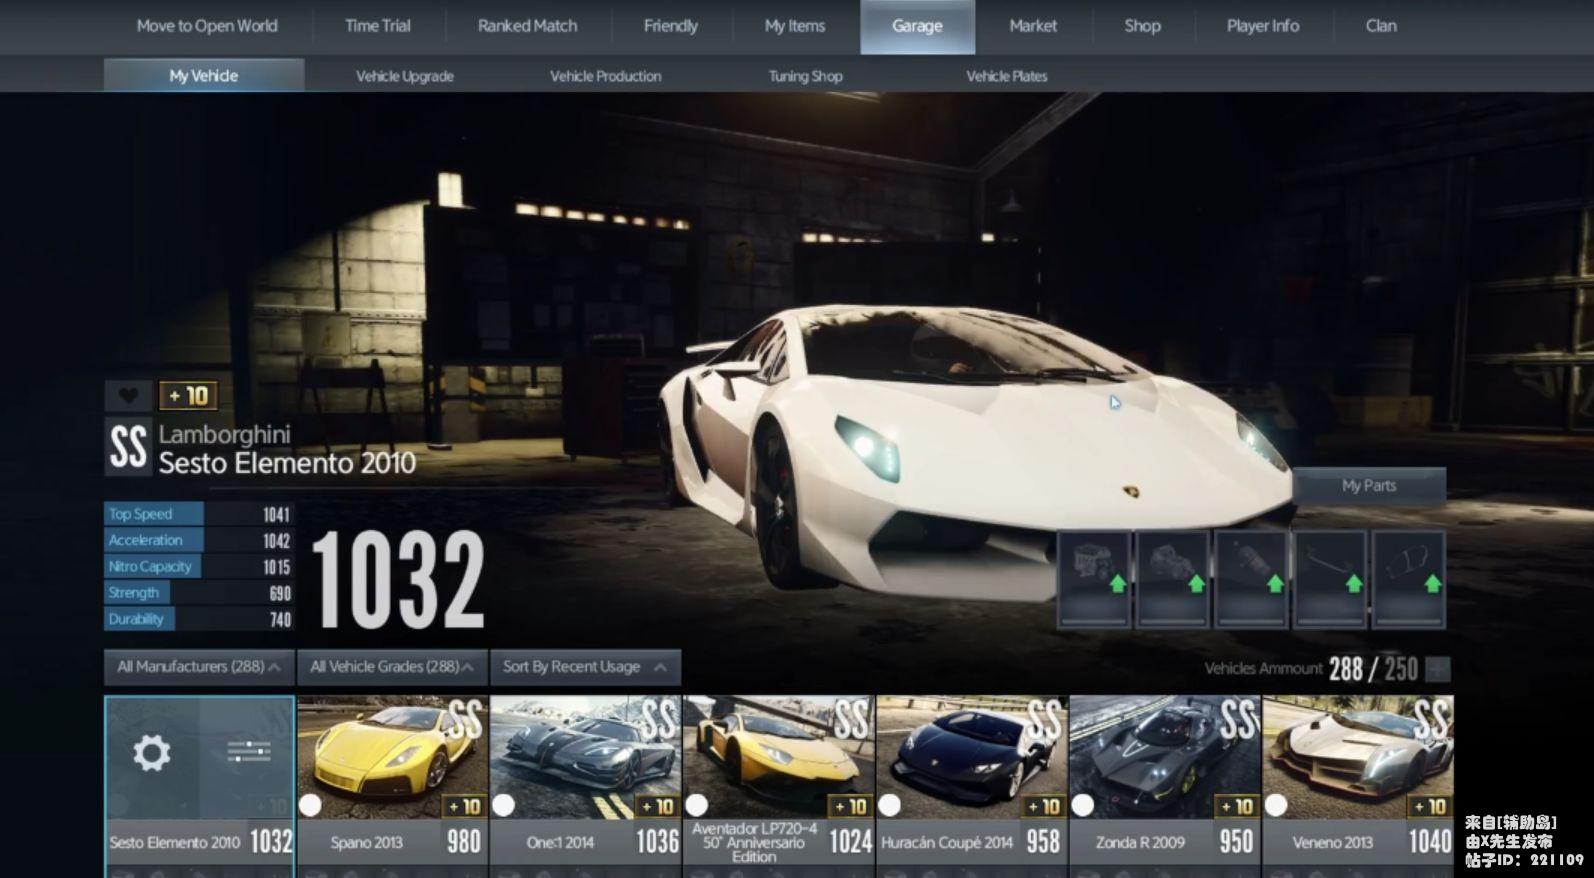
Task: Select the One:1 2014 car thumbnail
Action: [585, 757]
